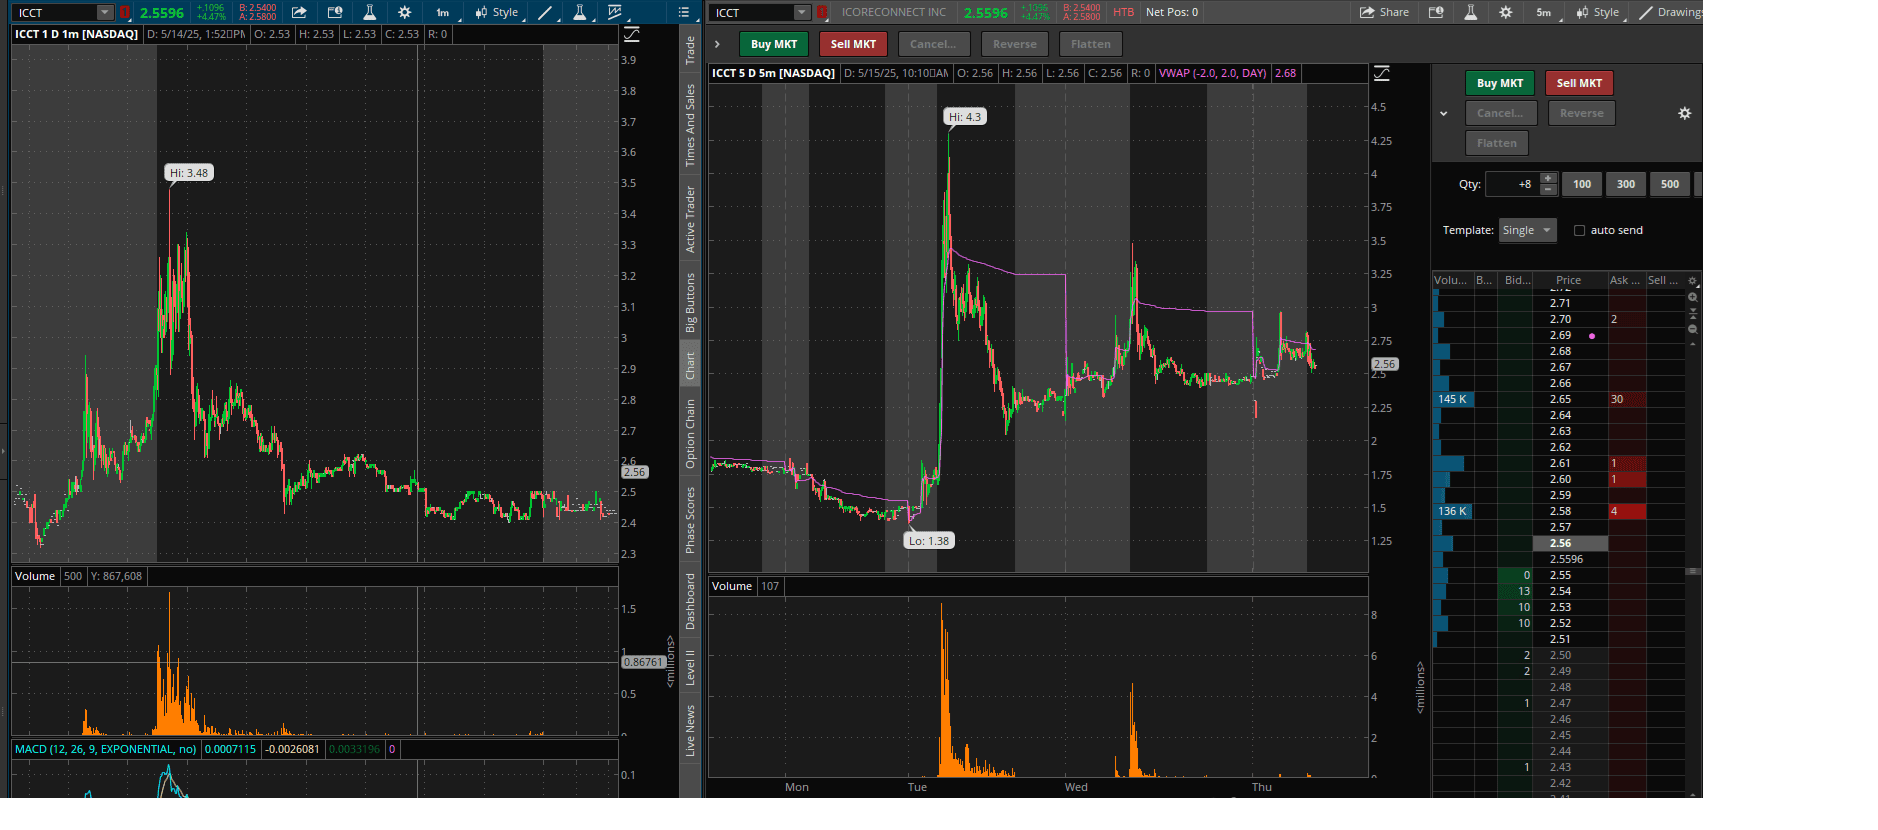Open the left chart's earnings calendar/news icon

pos(335,12)
